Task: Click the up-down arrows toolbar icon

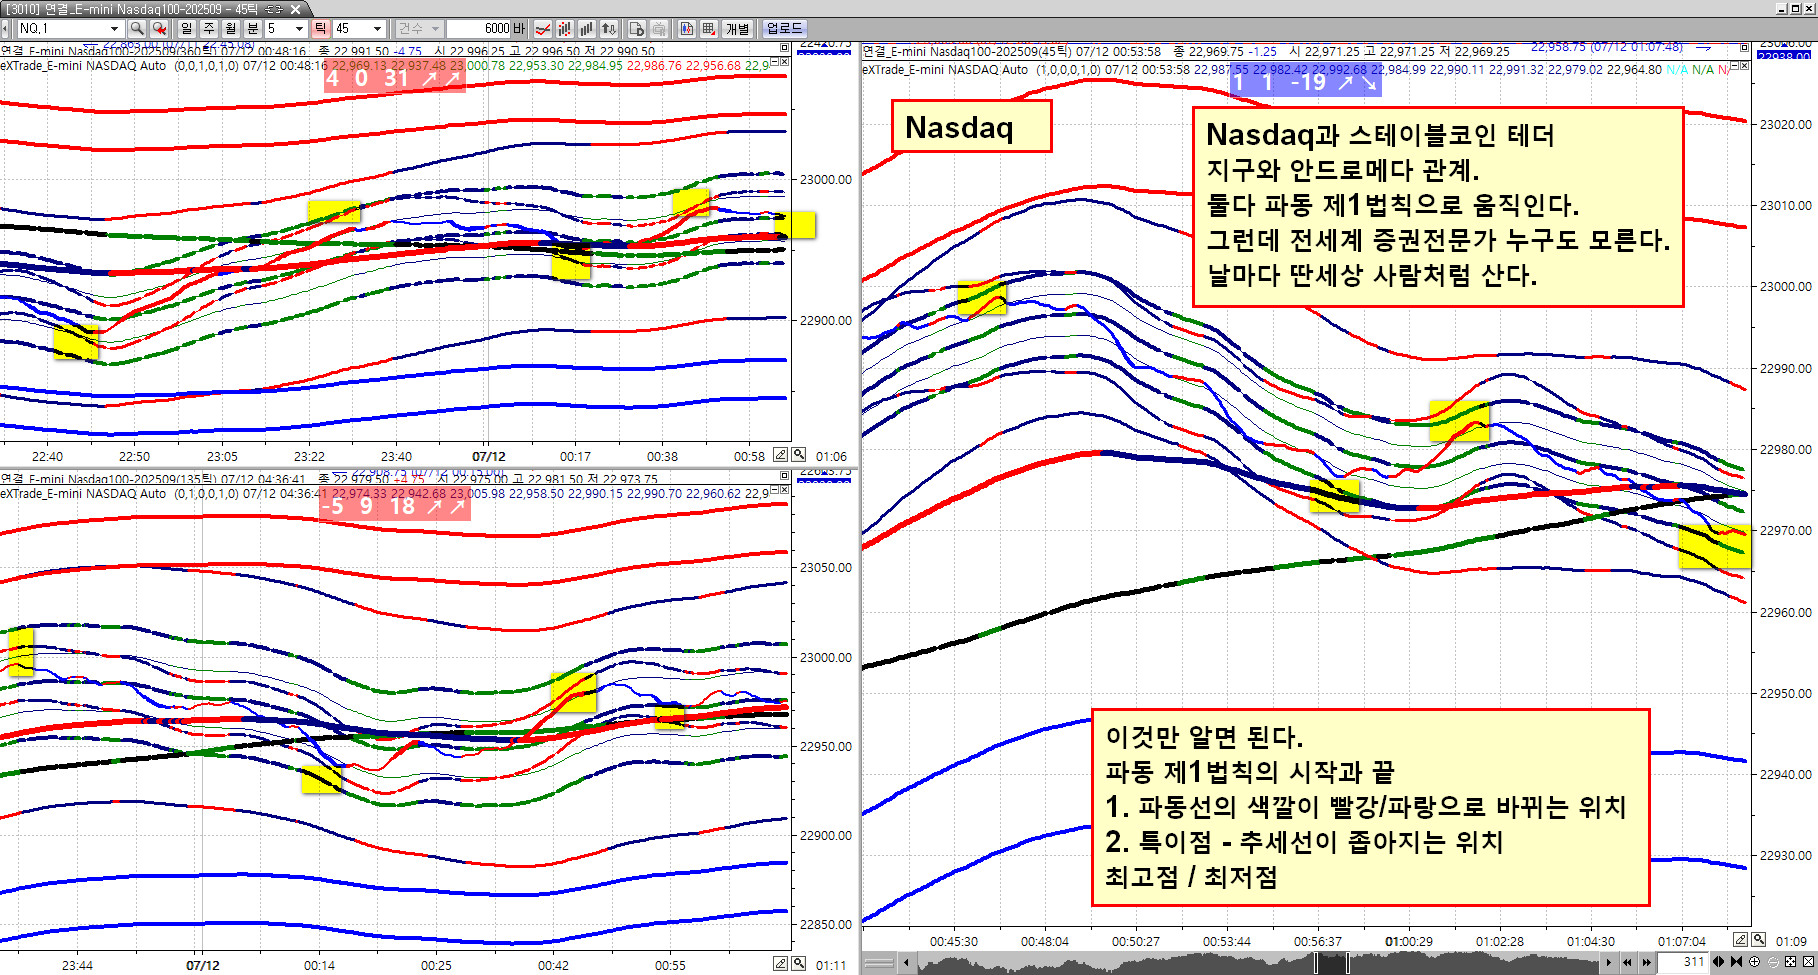Action: coord(608,28)
